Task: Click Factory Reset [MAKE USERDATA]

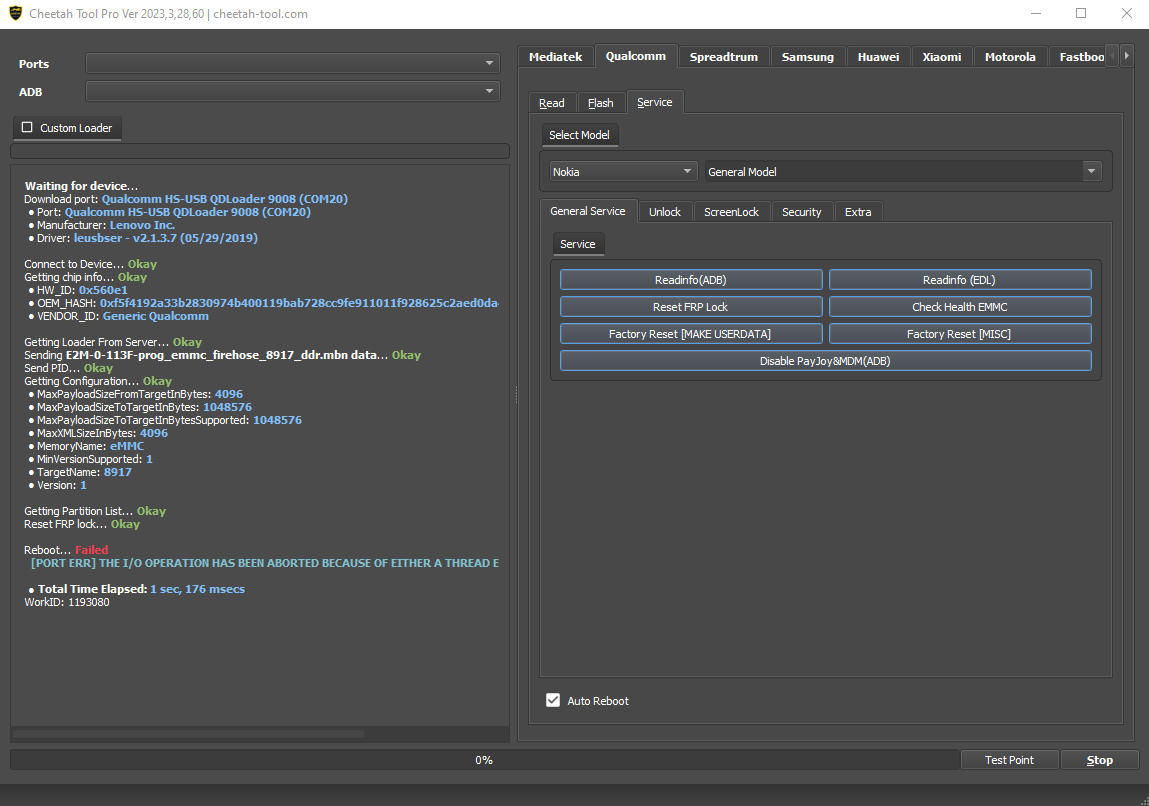Action: tap(691, 334)
